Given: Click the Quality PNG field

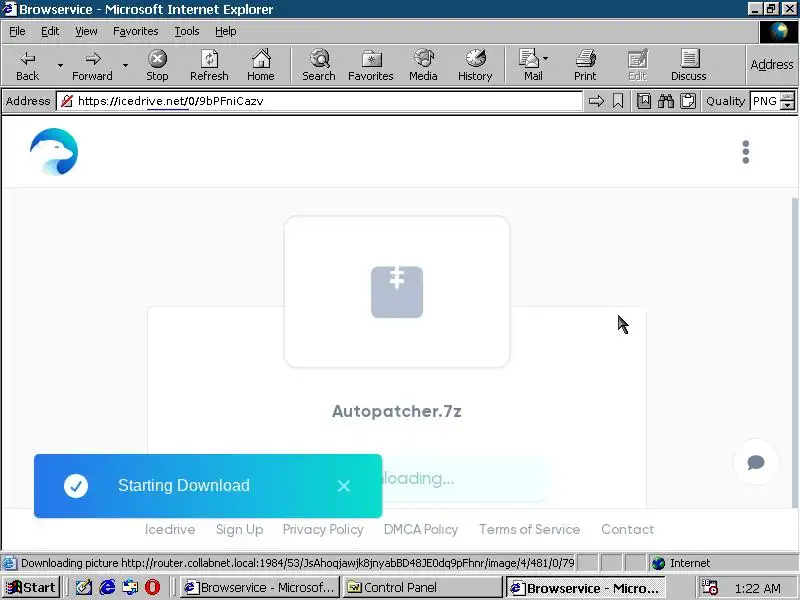Looking at the screenshot, I should (x=765, y=101).
